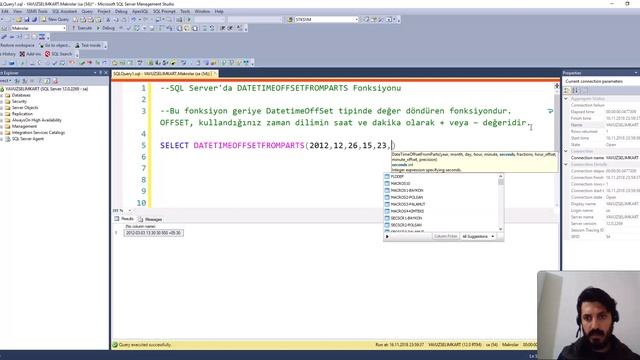
Task: Click the Open File folder icon
Action: (x=19, y=19)
